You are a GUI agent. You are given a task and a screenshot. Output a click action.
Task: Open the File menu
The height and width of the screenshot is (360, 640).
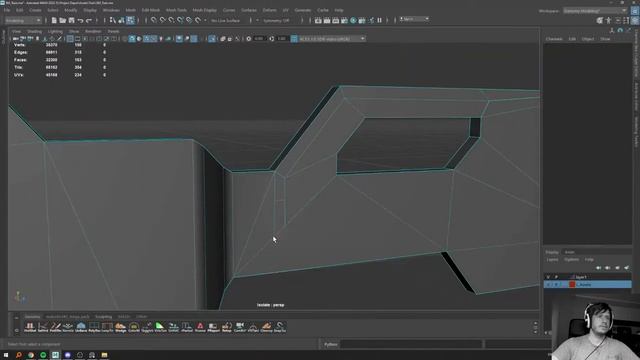(x=7, y=10)
